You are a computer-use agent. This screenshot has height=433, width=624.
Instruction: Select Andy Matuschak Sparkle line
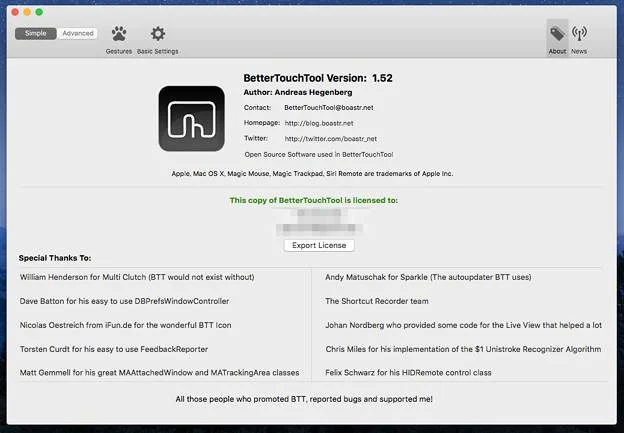pyautogui.click(x=428, y=277)
